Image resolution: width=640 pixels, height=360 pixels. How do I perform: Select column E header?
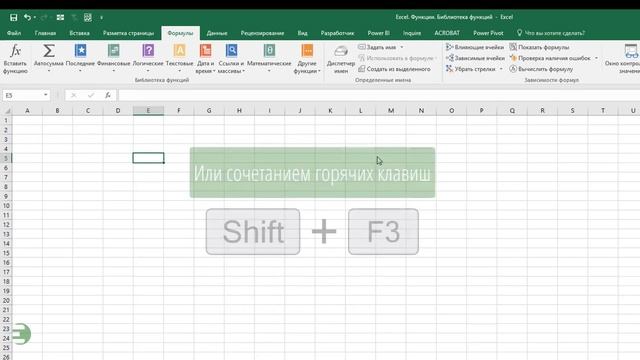click(x=148, y=111)
